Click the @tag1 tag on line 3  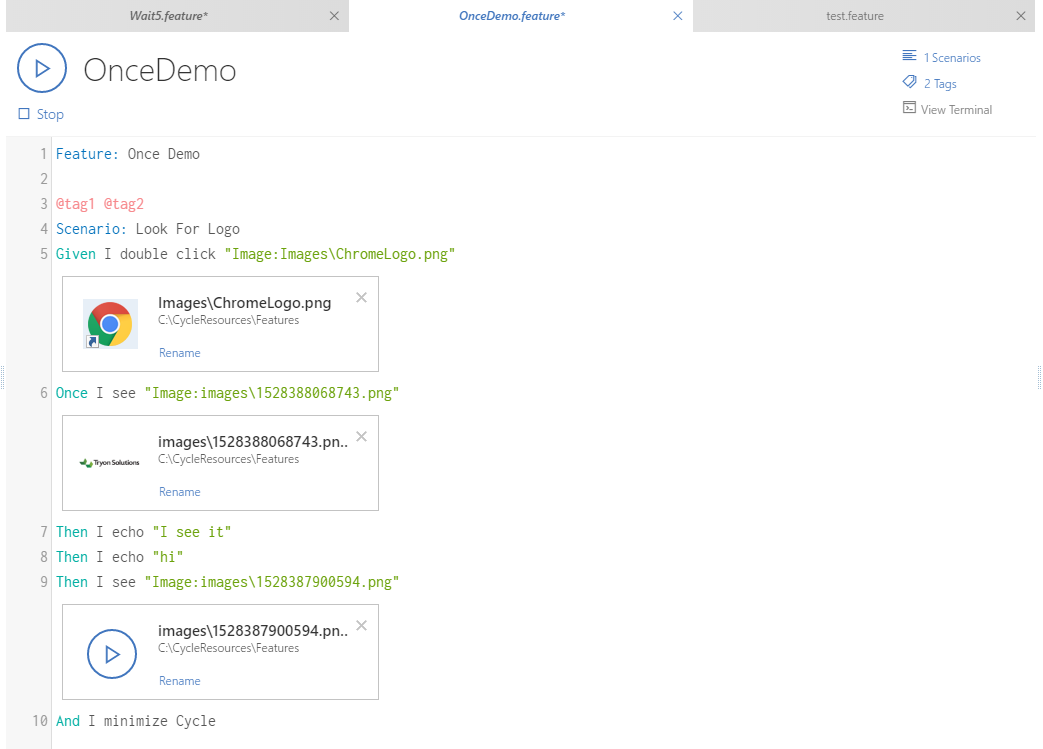[x=76, y=203]
